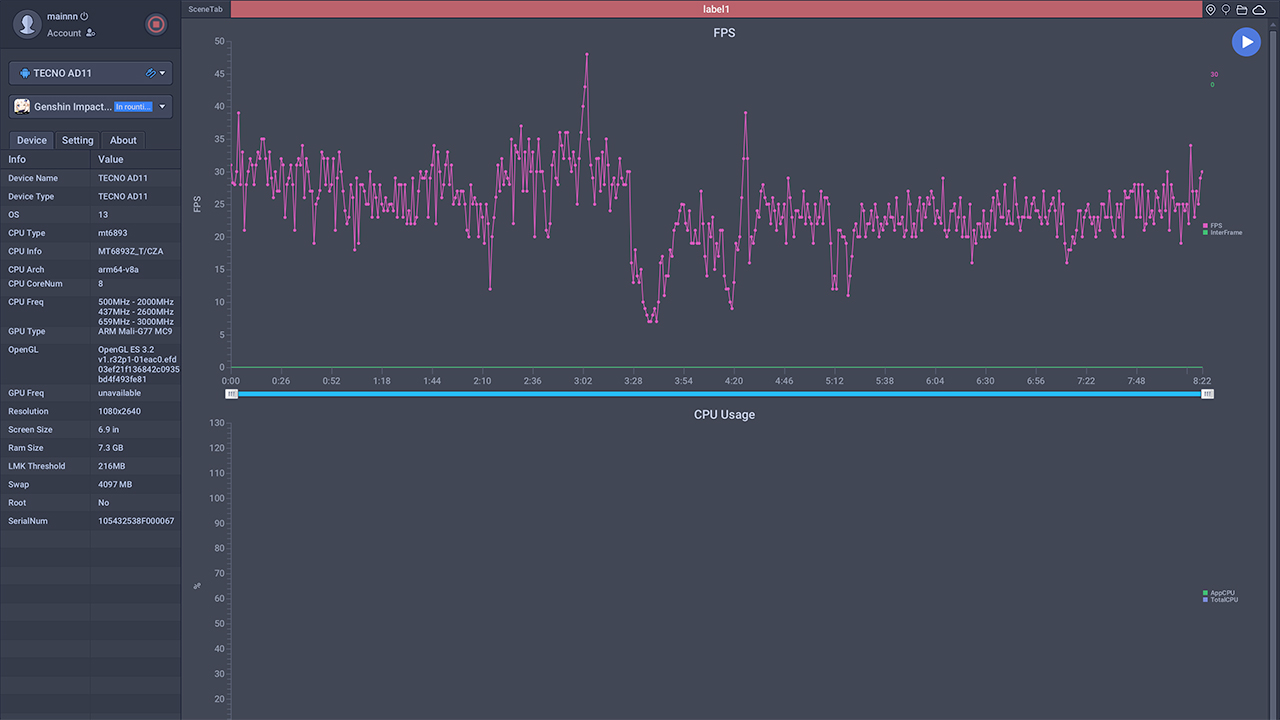Click the SceneTab button
This screenshot has width=1280, height=720.
pos(205,9)
